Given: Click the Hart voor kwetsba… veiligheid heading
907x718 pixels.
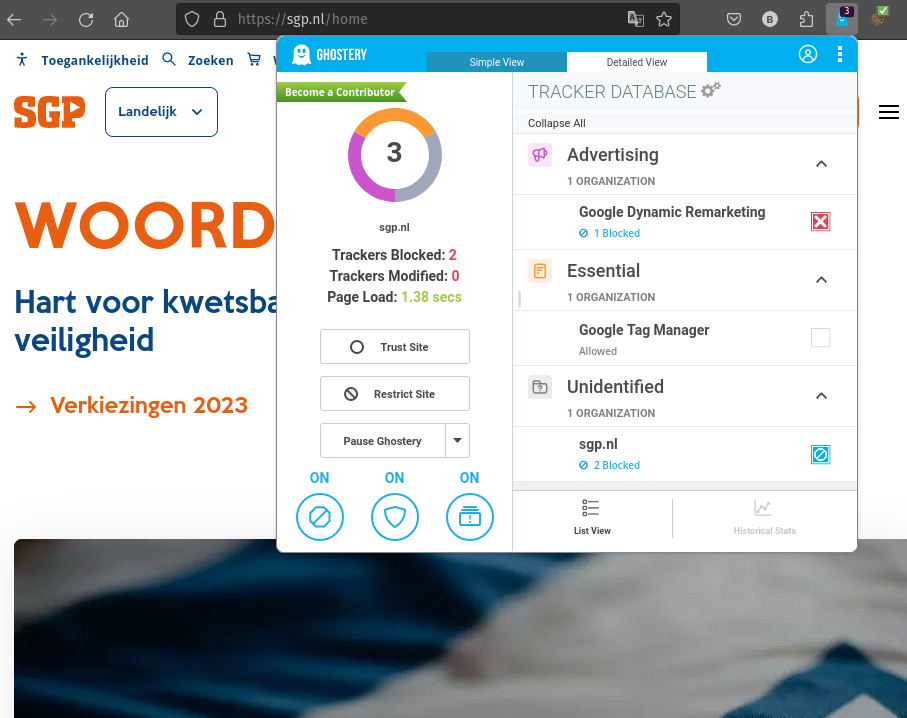Looking at the screenshot, I should click(x=146, y=321).
